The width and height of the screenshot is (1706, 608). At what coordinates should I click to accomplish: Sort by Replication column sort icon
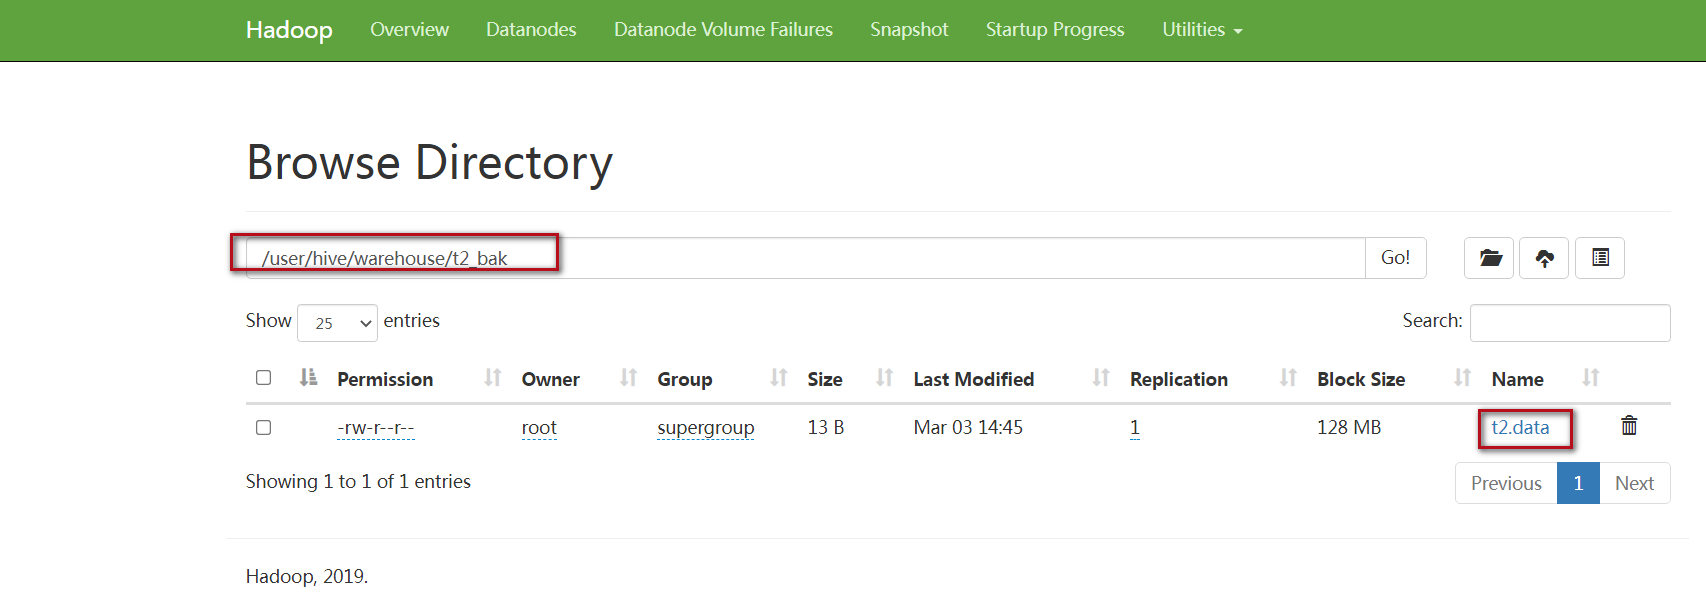(1288, 378)
